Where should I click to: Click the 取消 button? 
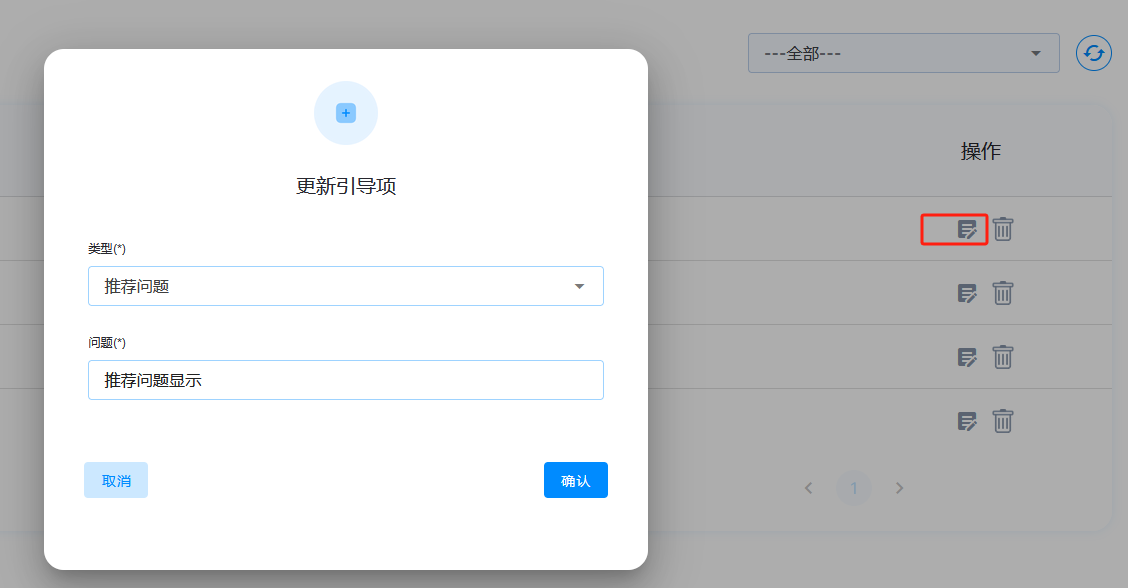tap(116, 480)
